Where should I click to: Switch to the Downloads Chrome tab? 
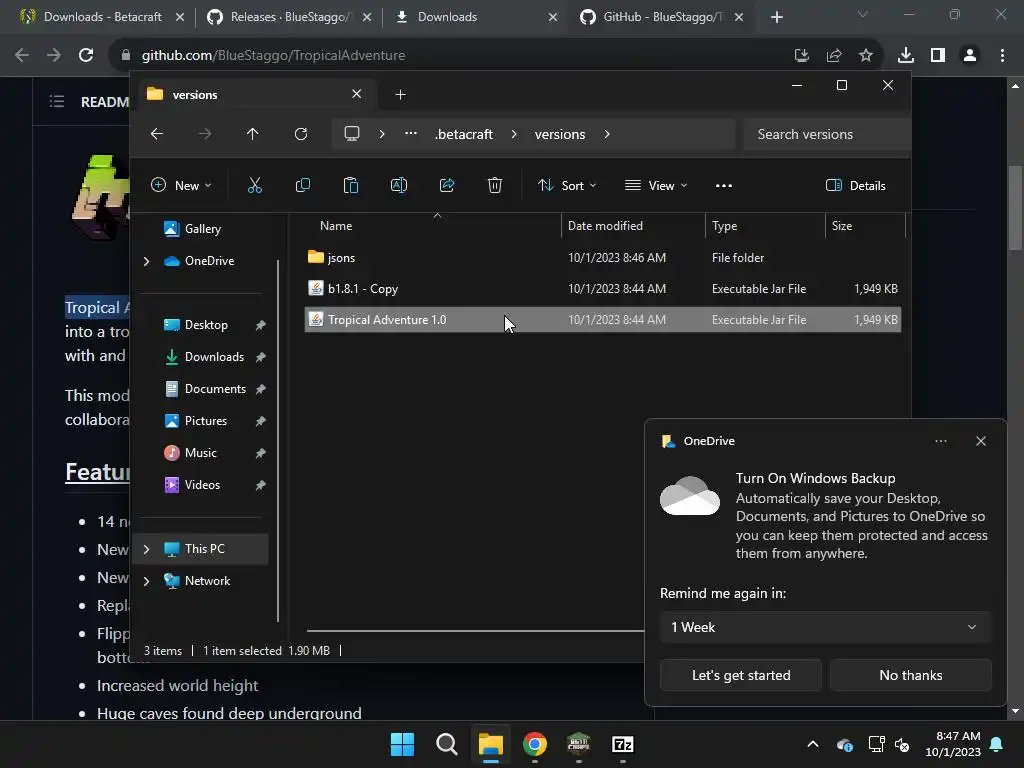pos(477,17)
